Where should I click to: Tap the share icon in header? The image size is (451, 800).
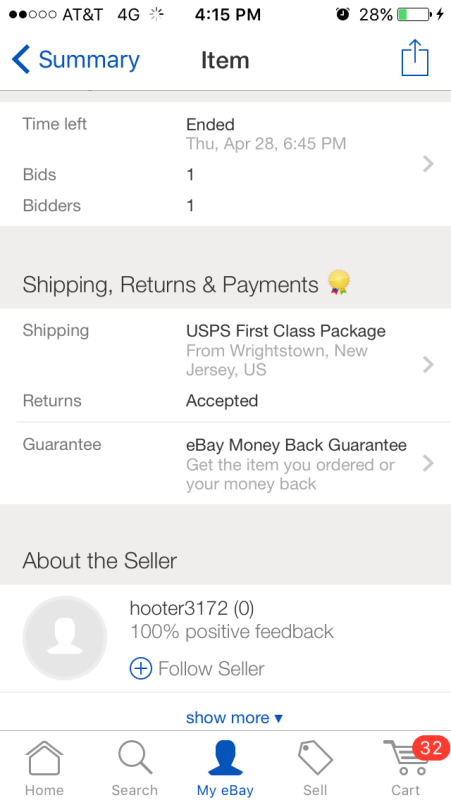415,58
